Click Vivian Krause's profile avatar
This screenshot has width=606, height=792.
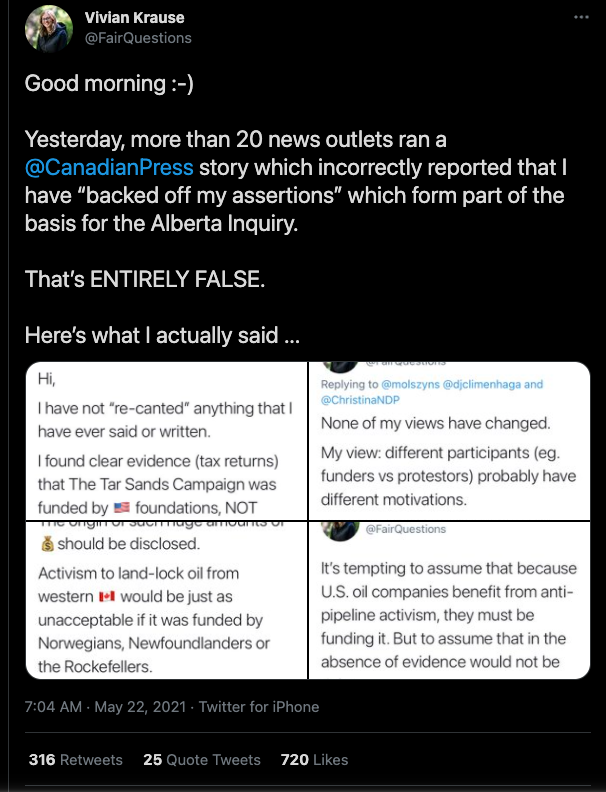tap(49, 28)
